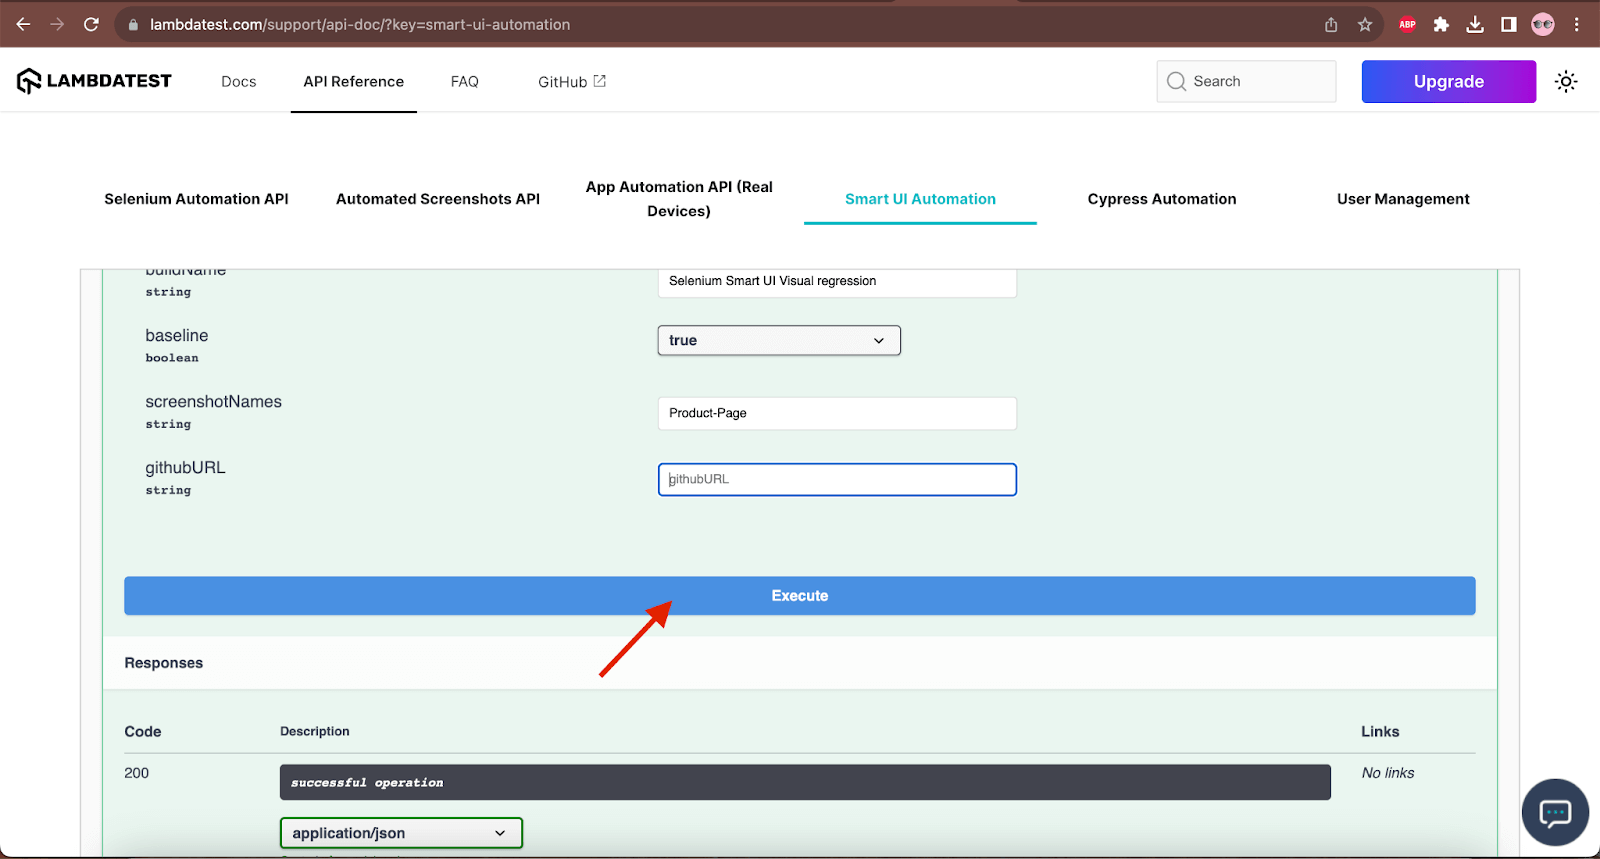Switch to Selenium Automation API tab
The image size is (1600, 859).
point(196,199)
